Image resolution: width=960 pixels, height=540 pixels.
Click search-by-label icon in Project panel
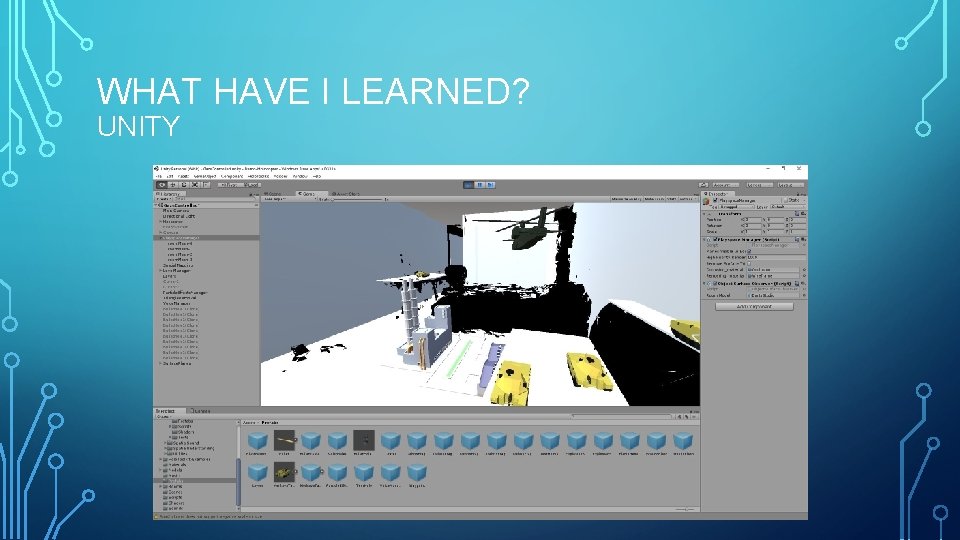[x=686, y=416]
